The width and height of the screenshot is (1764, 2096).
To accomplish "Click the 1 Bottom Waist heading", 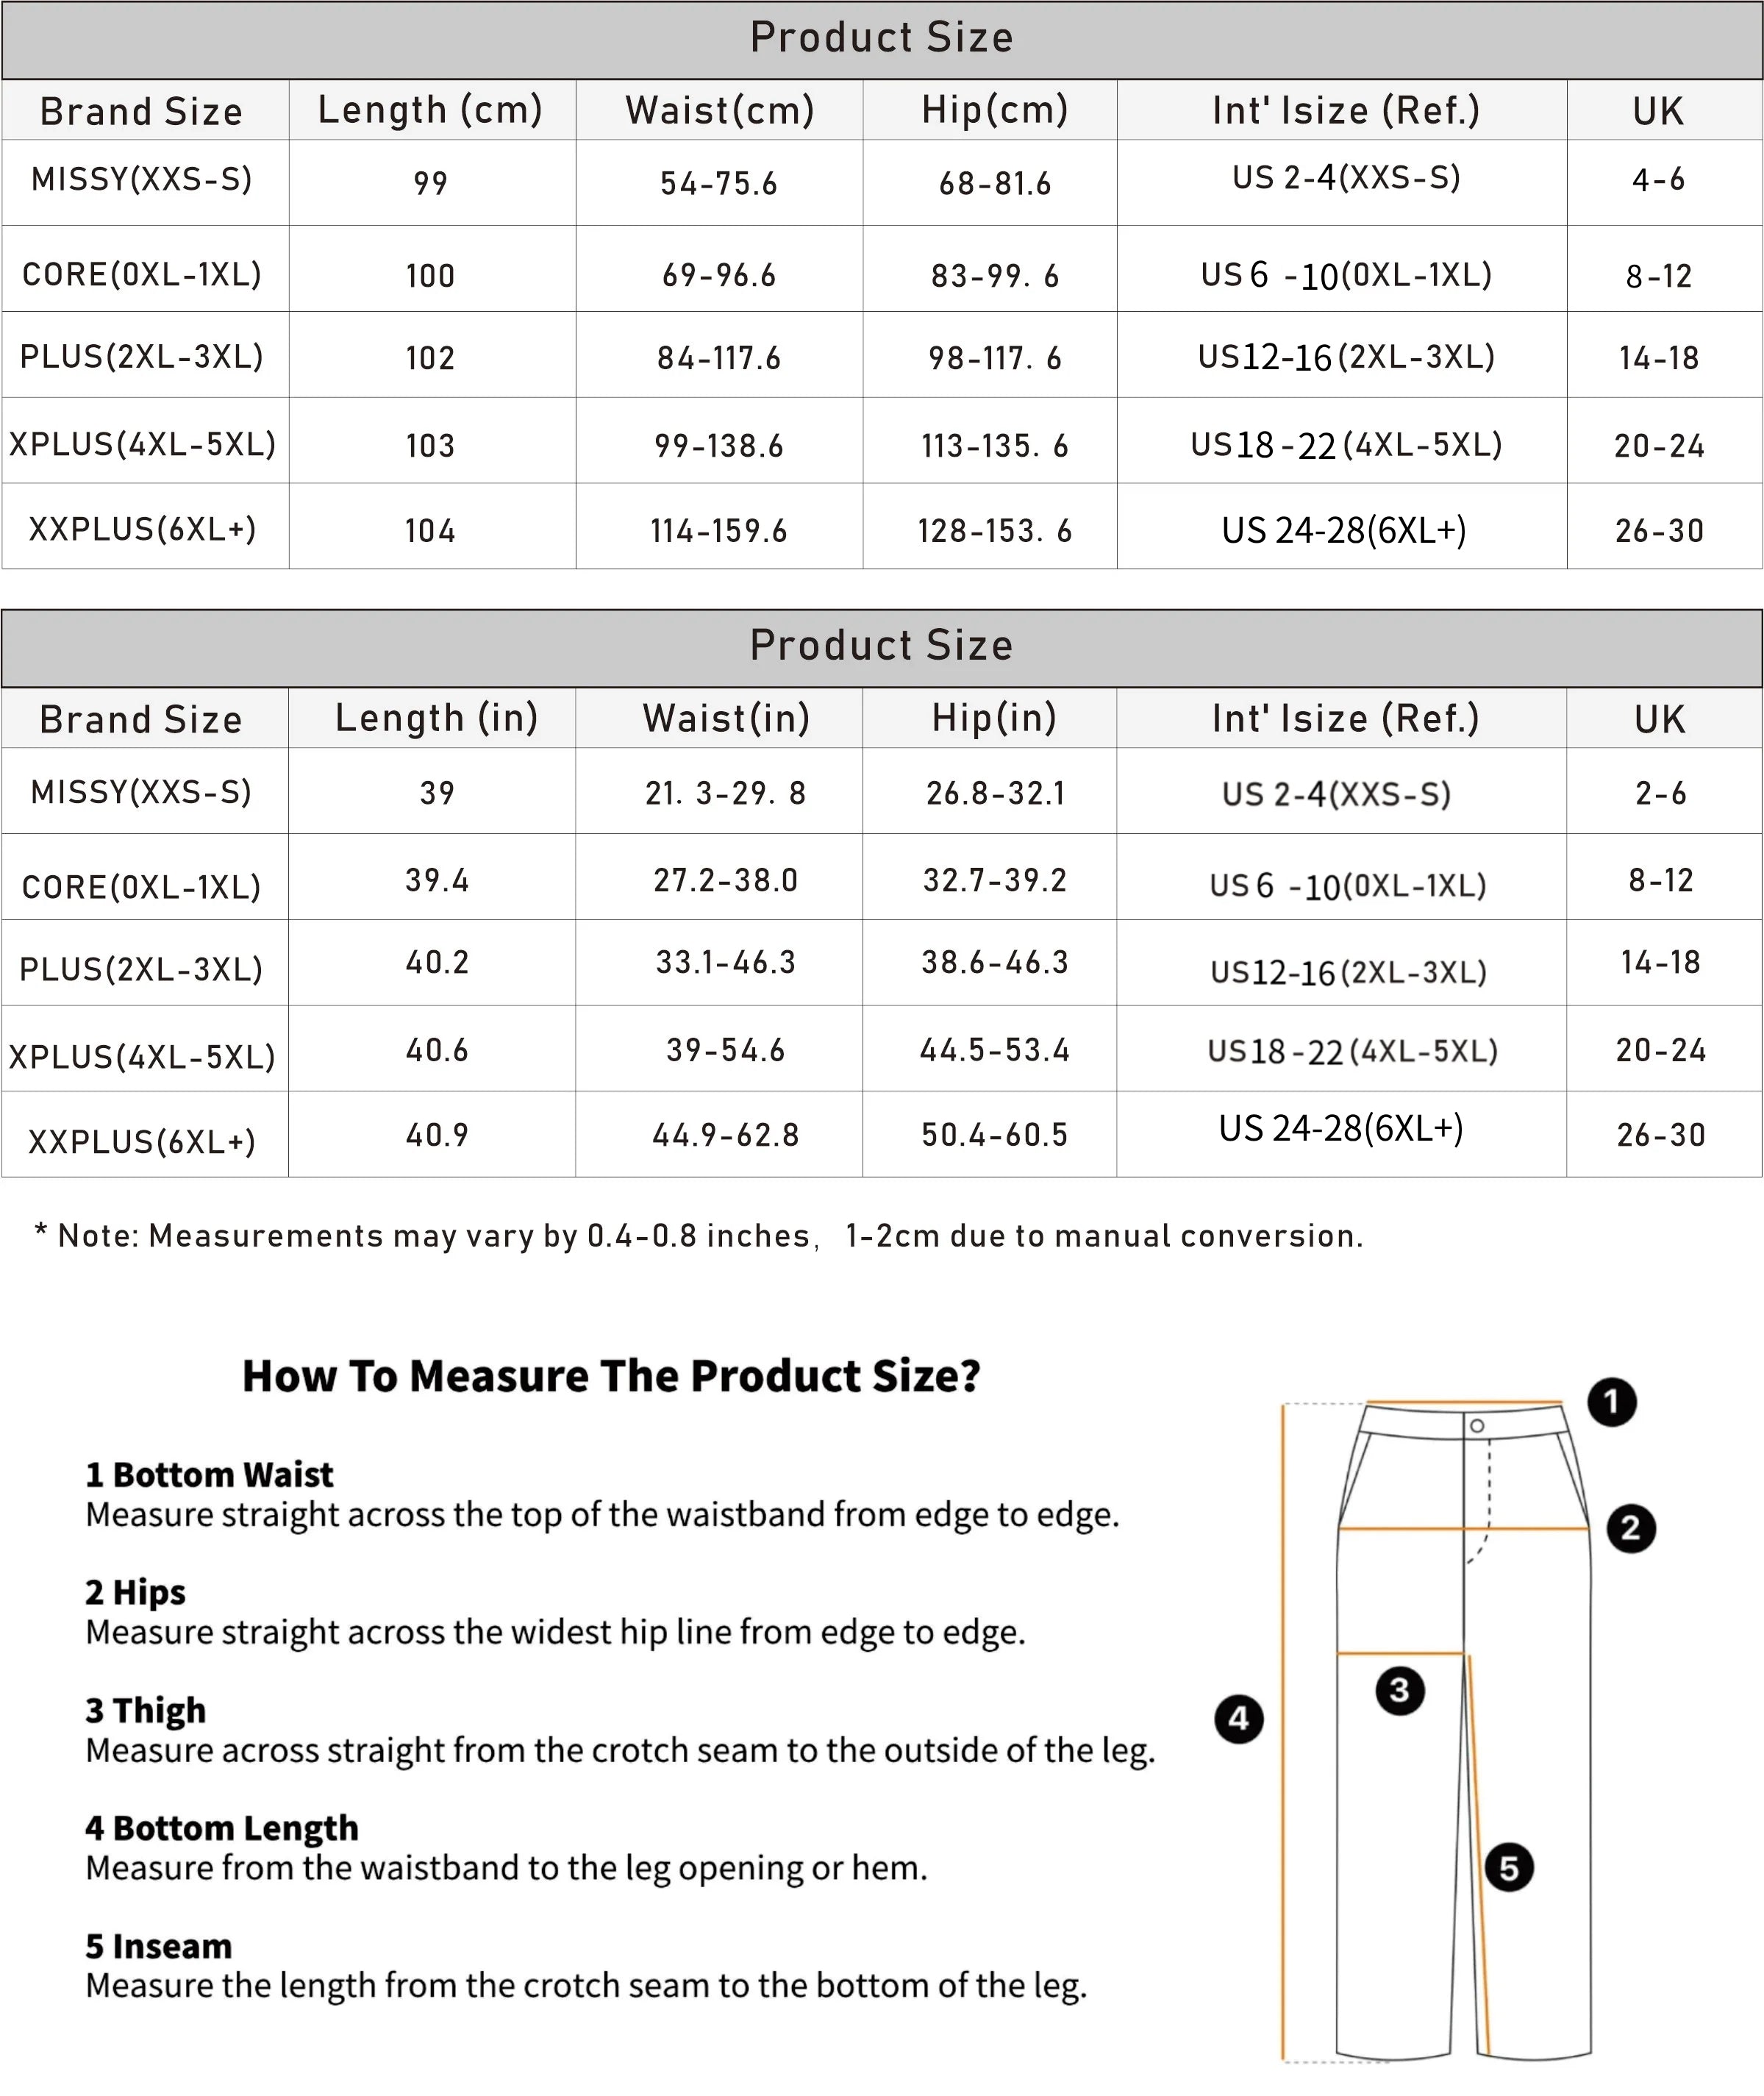I will point(209,1474).
